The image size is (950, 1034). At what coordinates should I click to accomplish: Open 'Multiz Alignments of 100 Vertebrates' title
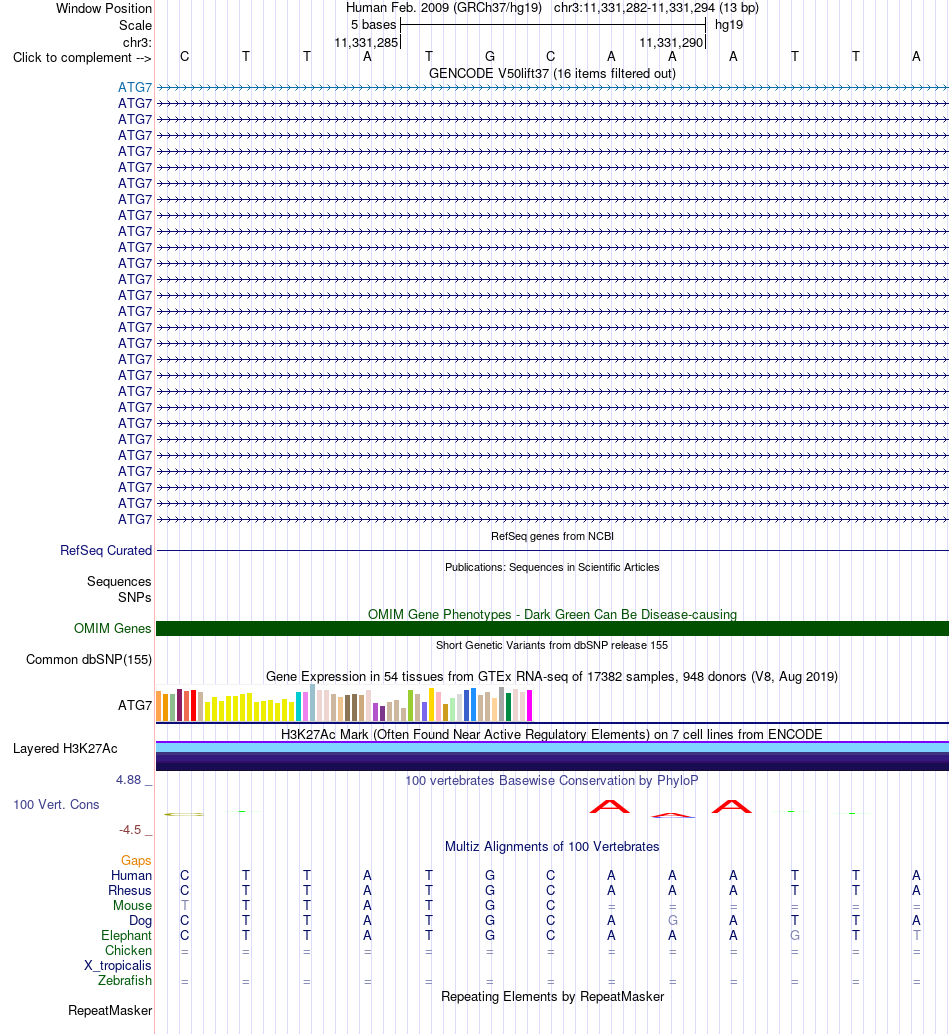coord(552,847)
